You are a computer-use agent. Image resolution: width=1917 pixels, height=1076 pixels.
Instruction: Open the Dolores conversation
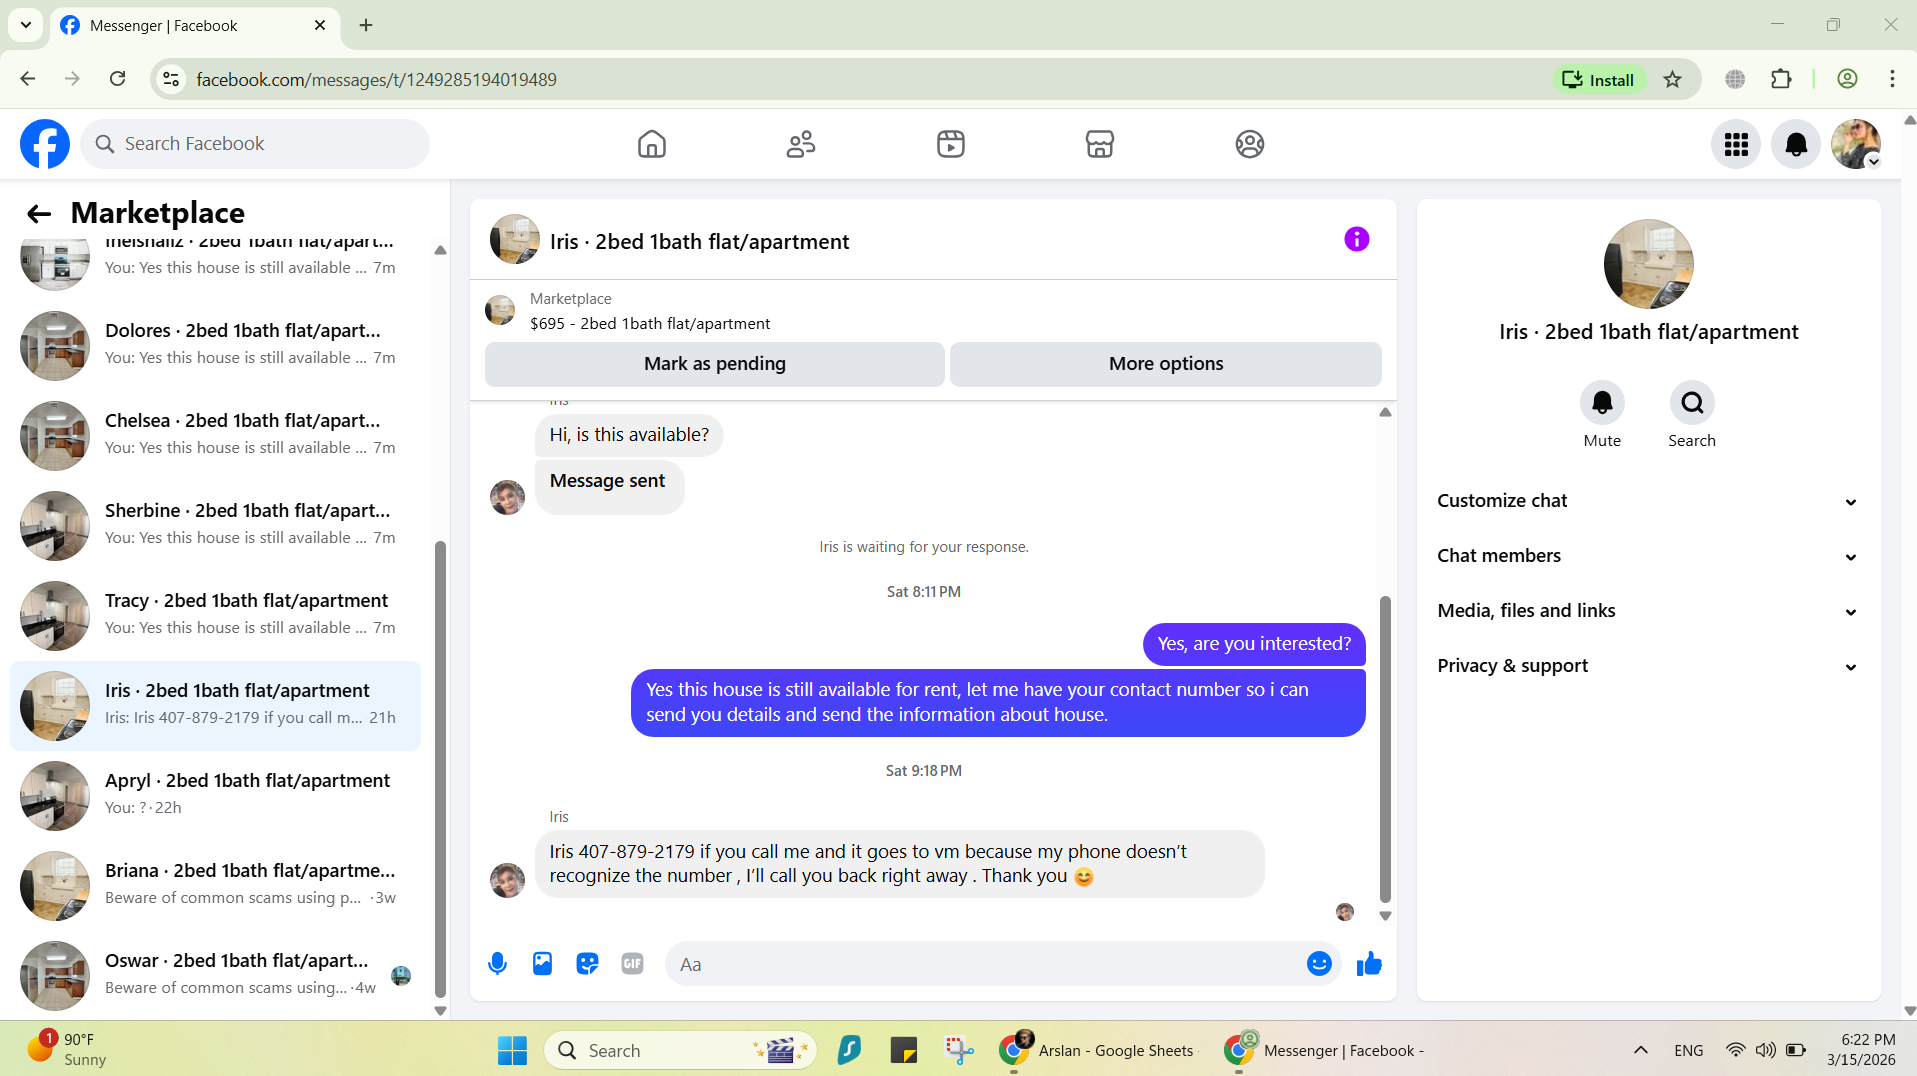(215, 345)
